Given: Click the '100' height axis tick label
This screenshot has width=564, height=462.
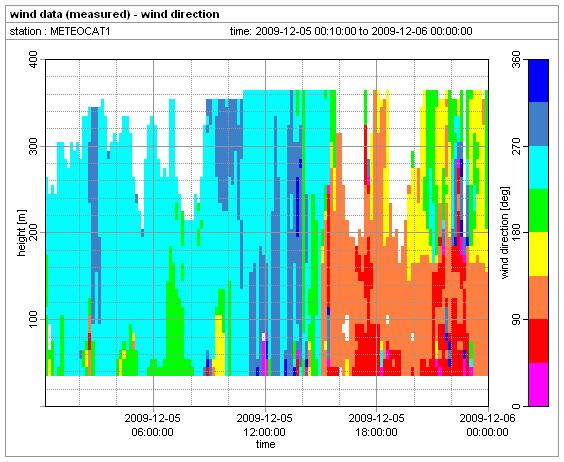Looking at the screenshot, I should pos(33,319).
